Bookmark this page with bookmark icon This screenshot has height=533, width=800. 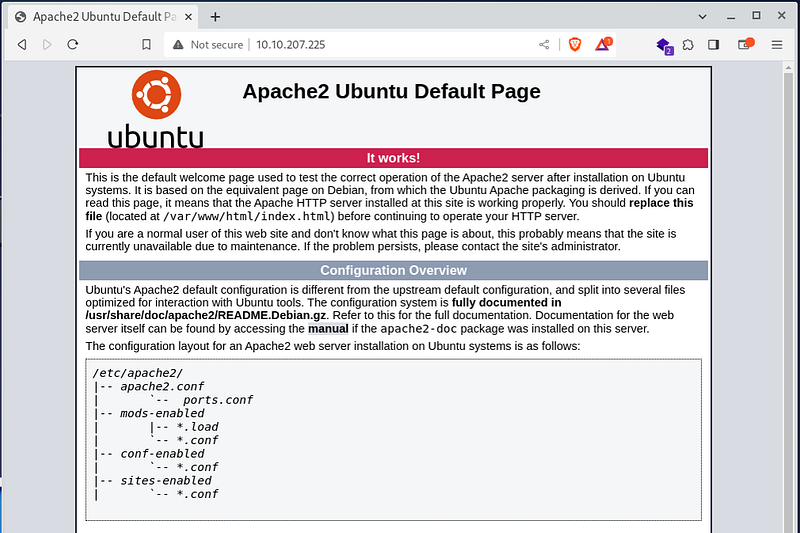click(x=146, y=45)
